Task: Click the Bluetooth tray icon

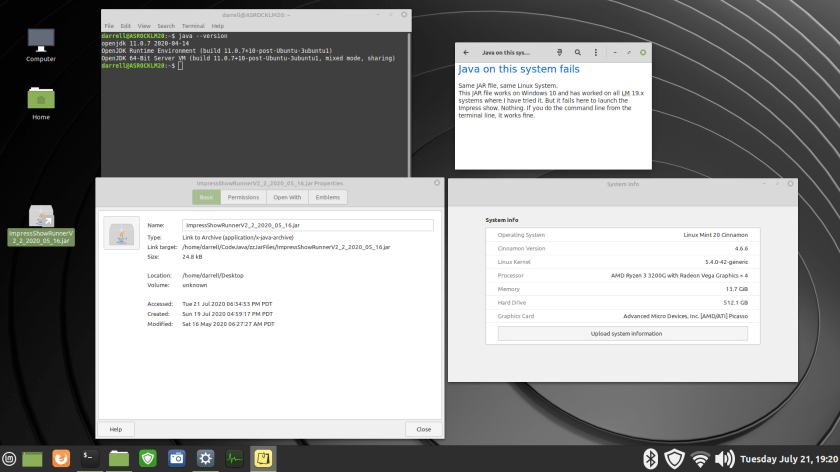Action: tap(648, 459)
